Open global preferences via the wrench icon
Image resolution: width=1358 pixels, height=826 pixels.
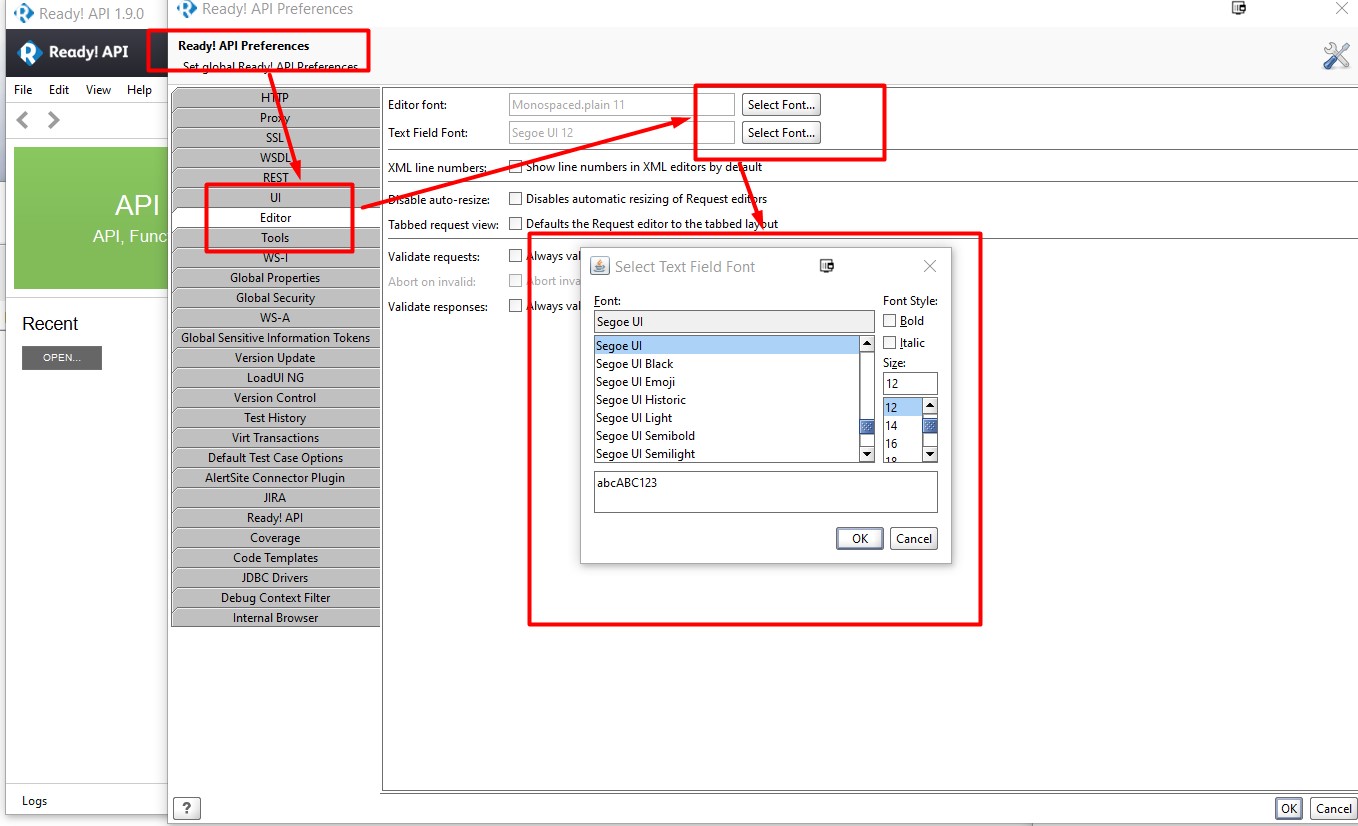tap(1335, 56)
